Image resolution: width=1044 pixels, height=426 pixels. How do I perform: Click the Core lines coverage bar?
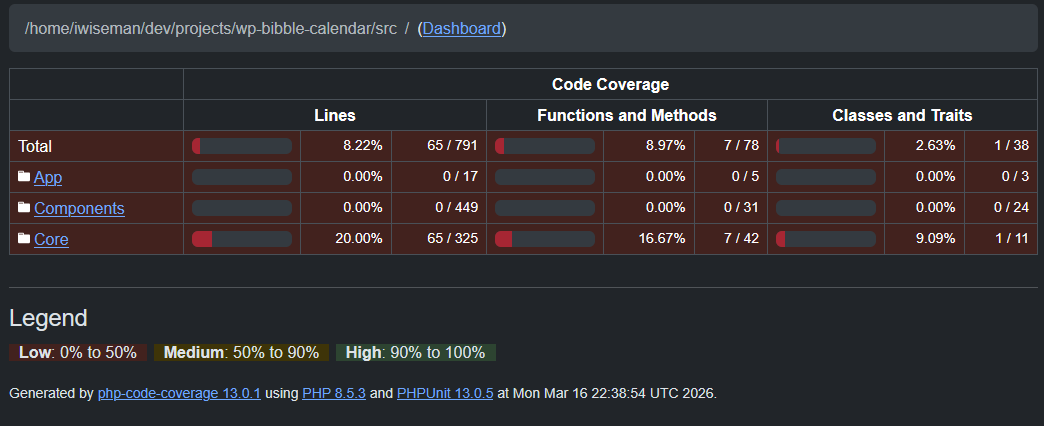242,239
